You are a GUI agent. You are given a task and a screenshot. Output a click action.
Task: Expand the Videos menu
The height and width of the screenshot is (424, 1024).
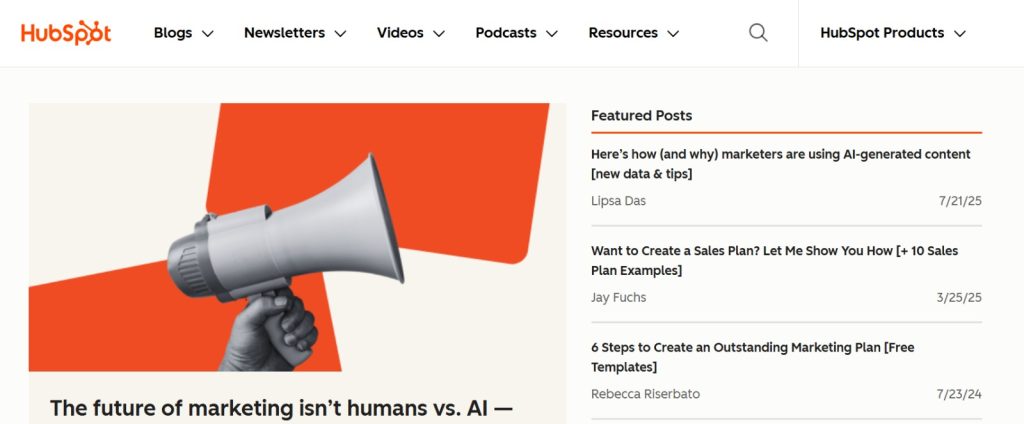coord(411,33)
